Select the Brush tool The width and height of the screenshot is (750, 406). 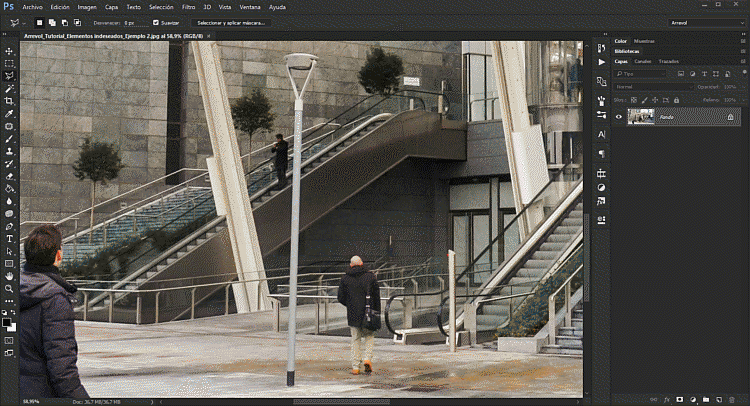click(x=9, y=139)
